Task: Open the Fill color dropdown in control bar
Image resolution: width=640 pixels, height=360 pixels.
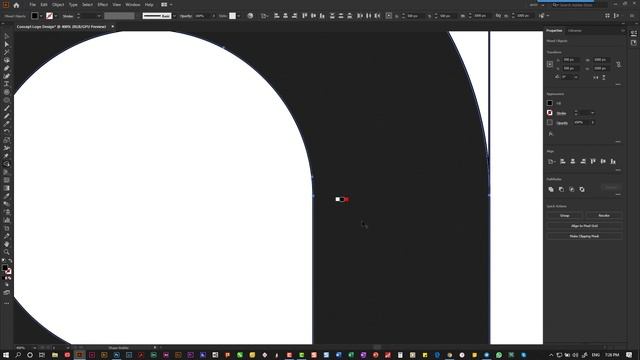Action: (x=41, y=16)
